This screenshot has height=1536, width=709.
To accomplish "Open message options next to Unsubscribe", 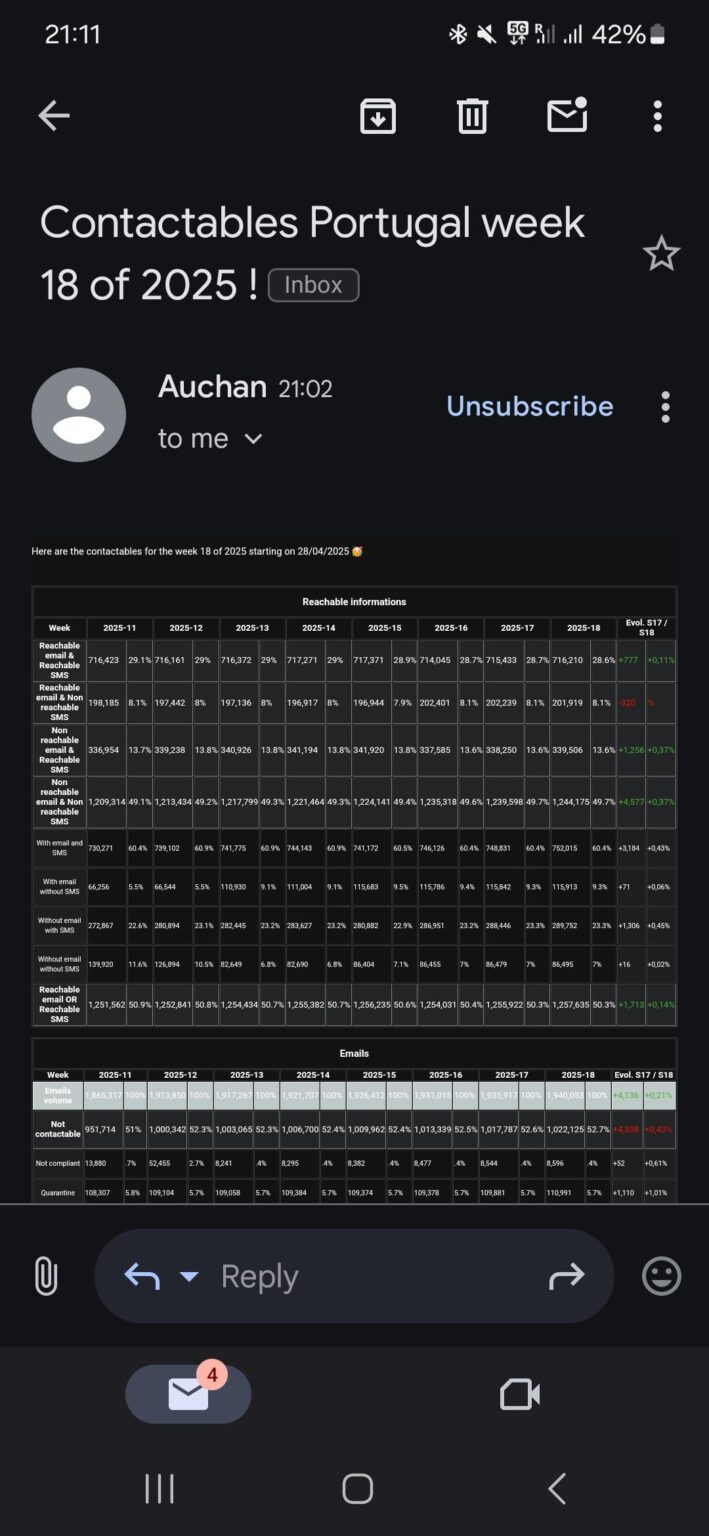I will click(665, 407).
